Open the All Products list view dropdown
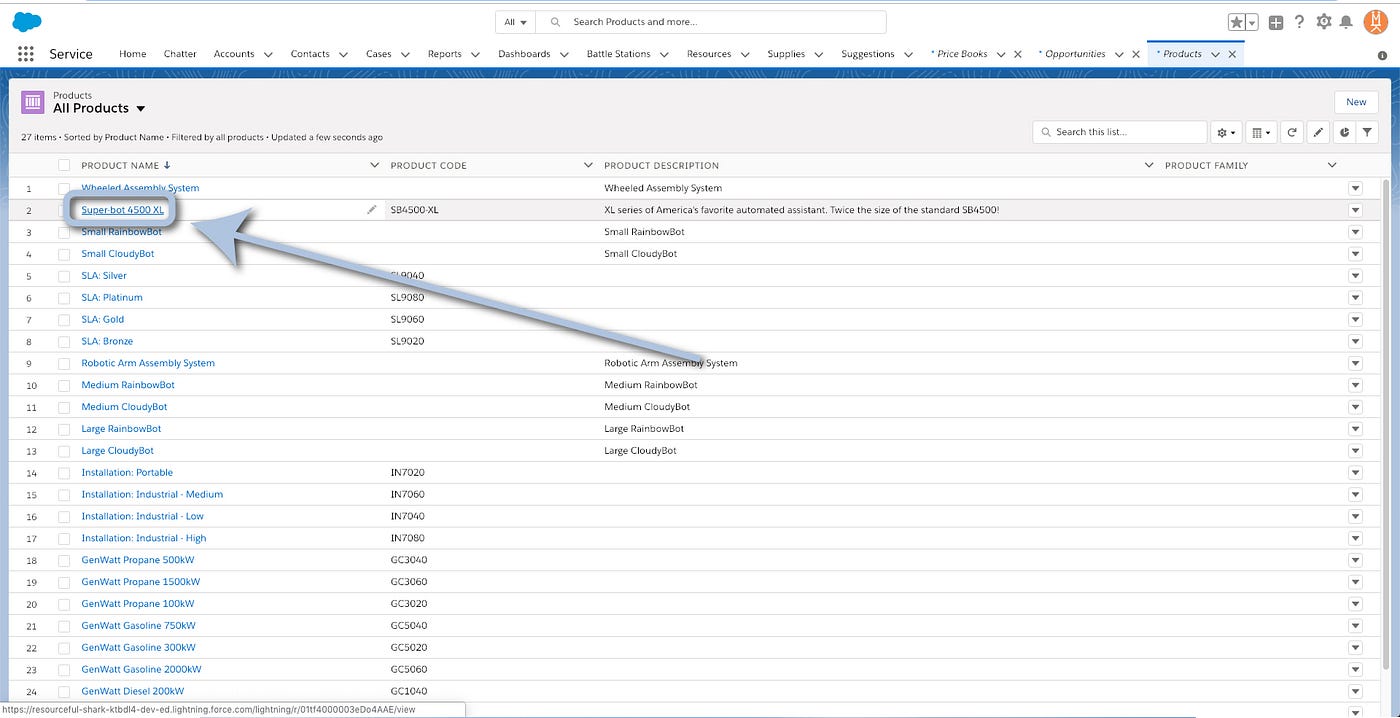 pyautogui.click(x=141, y=109)
